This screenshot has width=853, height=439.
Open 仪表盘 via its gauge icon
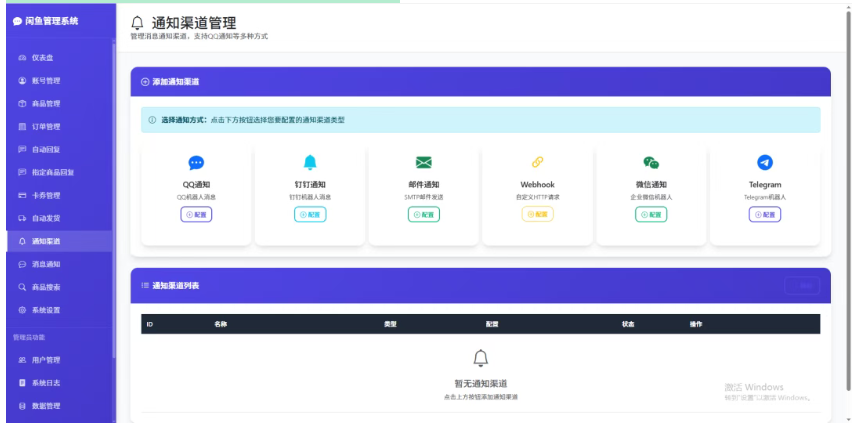(x=22, y=58)
